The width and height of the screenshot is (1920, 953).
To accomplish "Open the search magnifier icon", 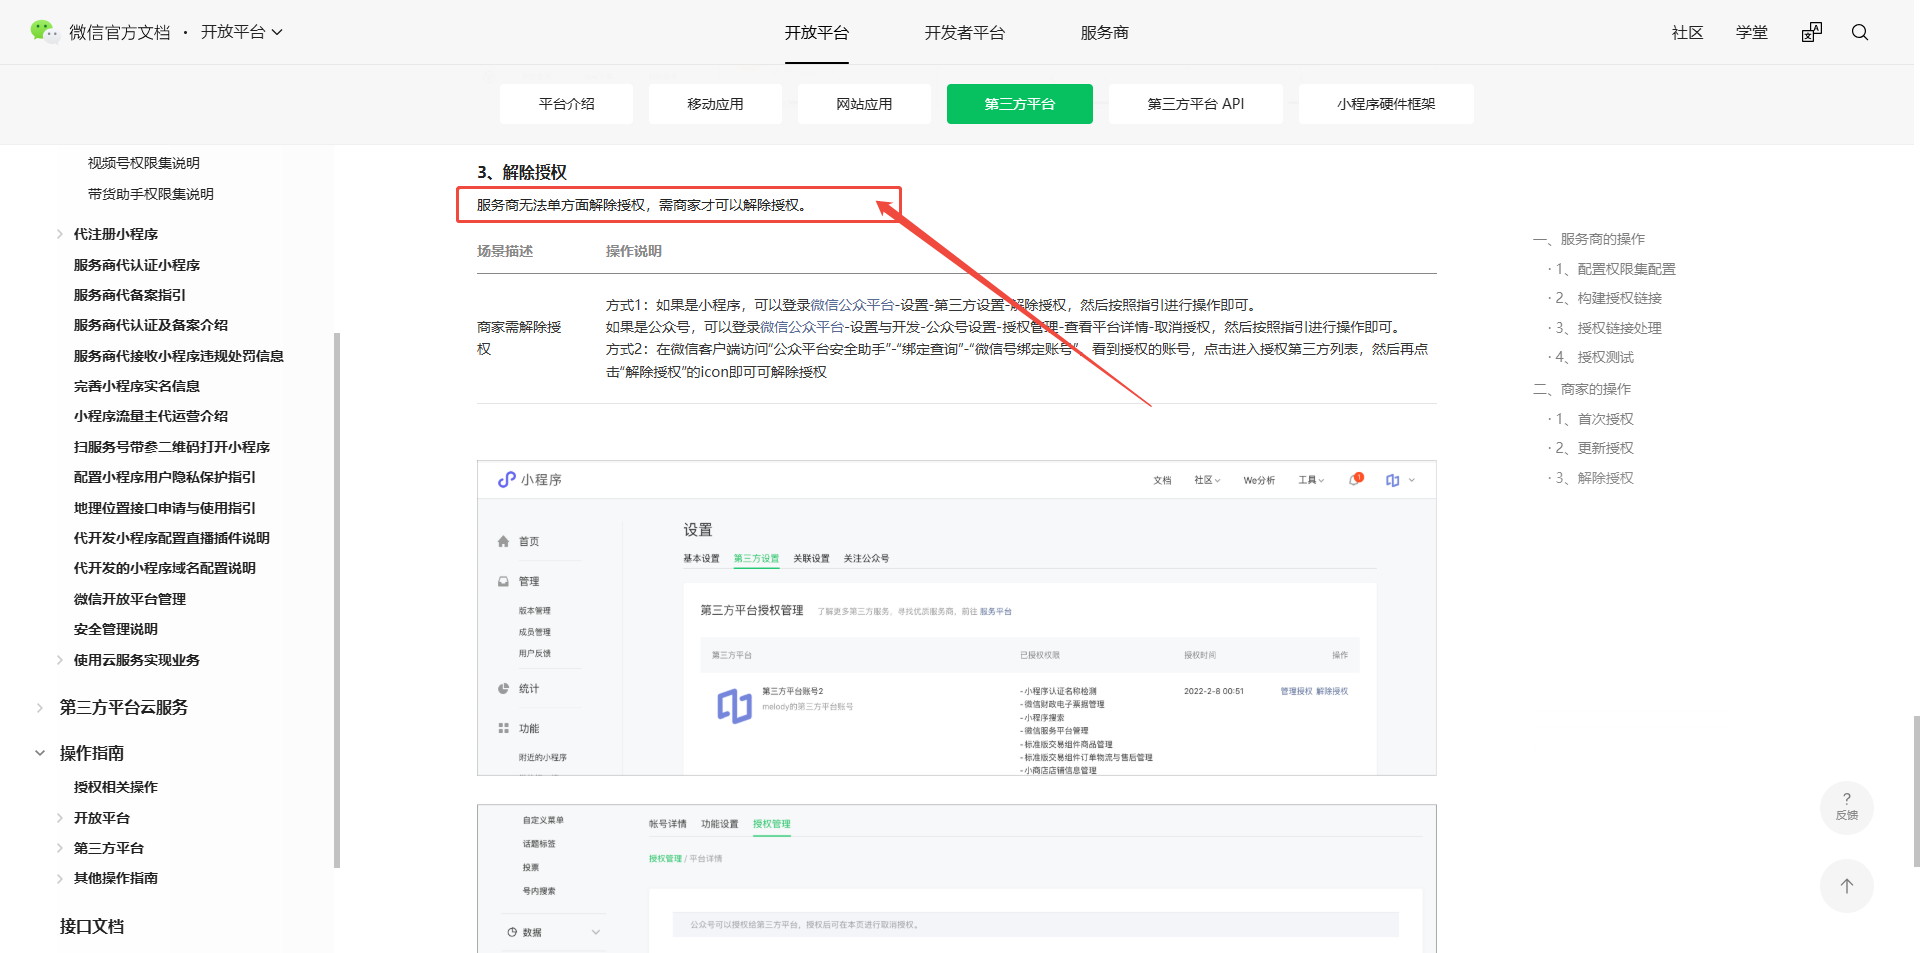I will 1860,32.
